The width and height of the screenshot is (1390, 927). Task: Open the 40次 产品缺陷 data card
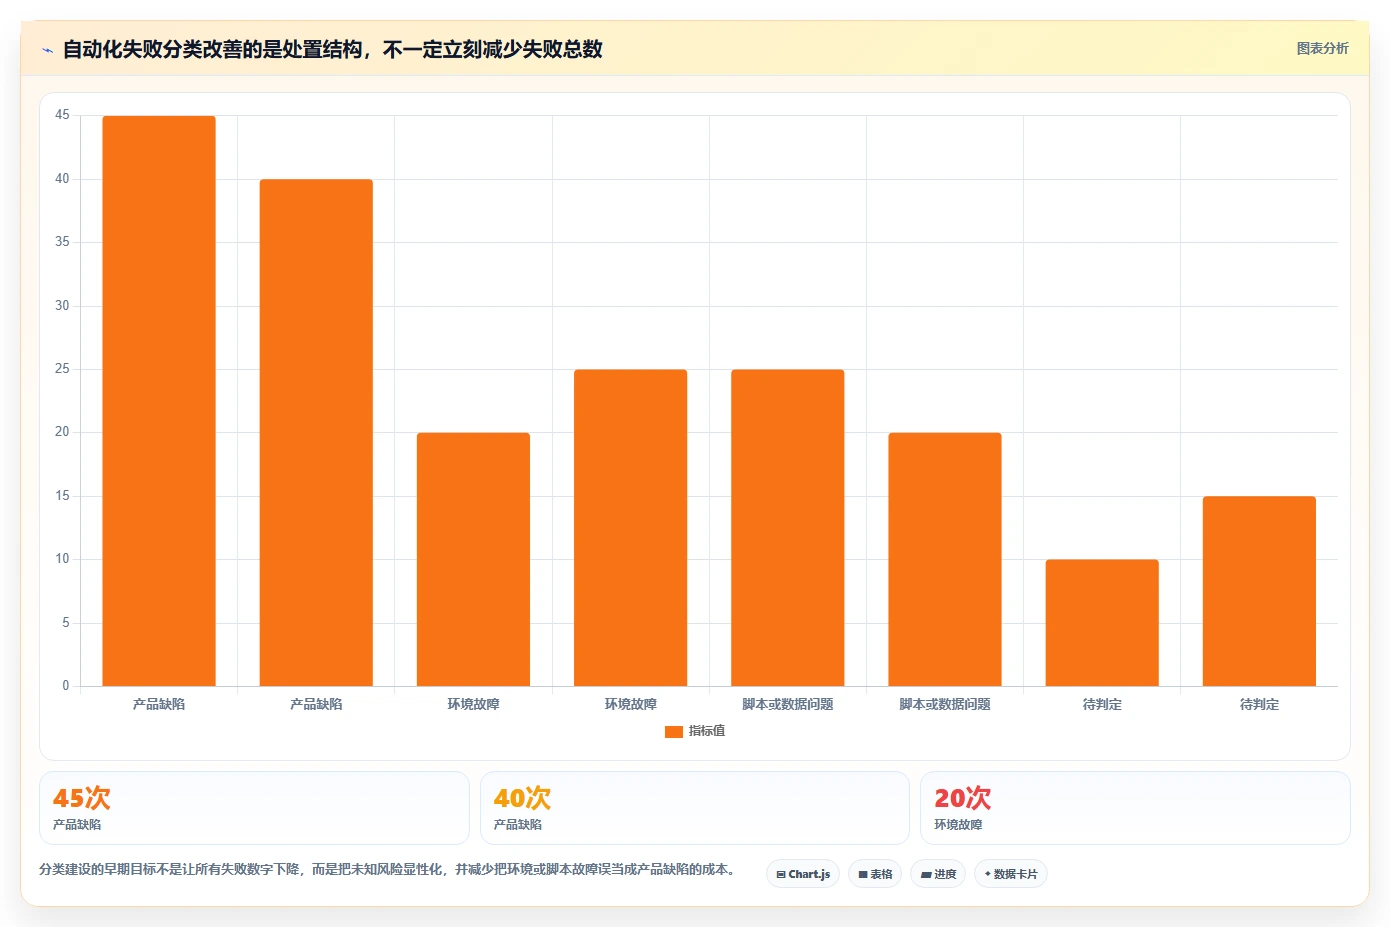[695, 808]
